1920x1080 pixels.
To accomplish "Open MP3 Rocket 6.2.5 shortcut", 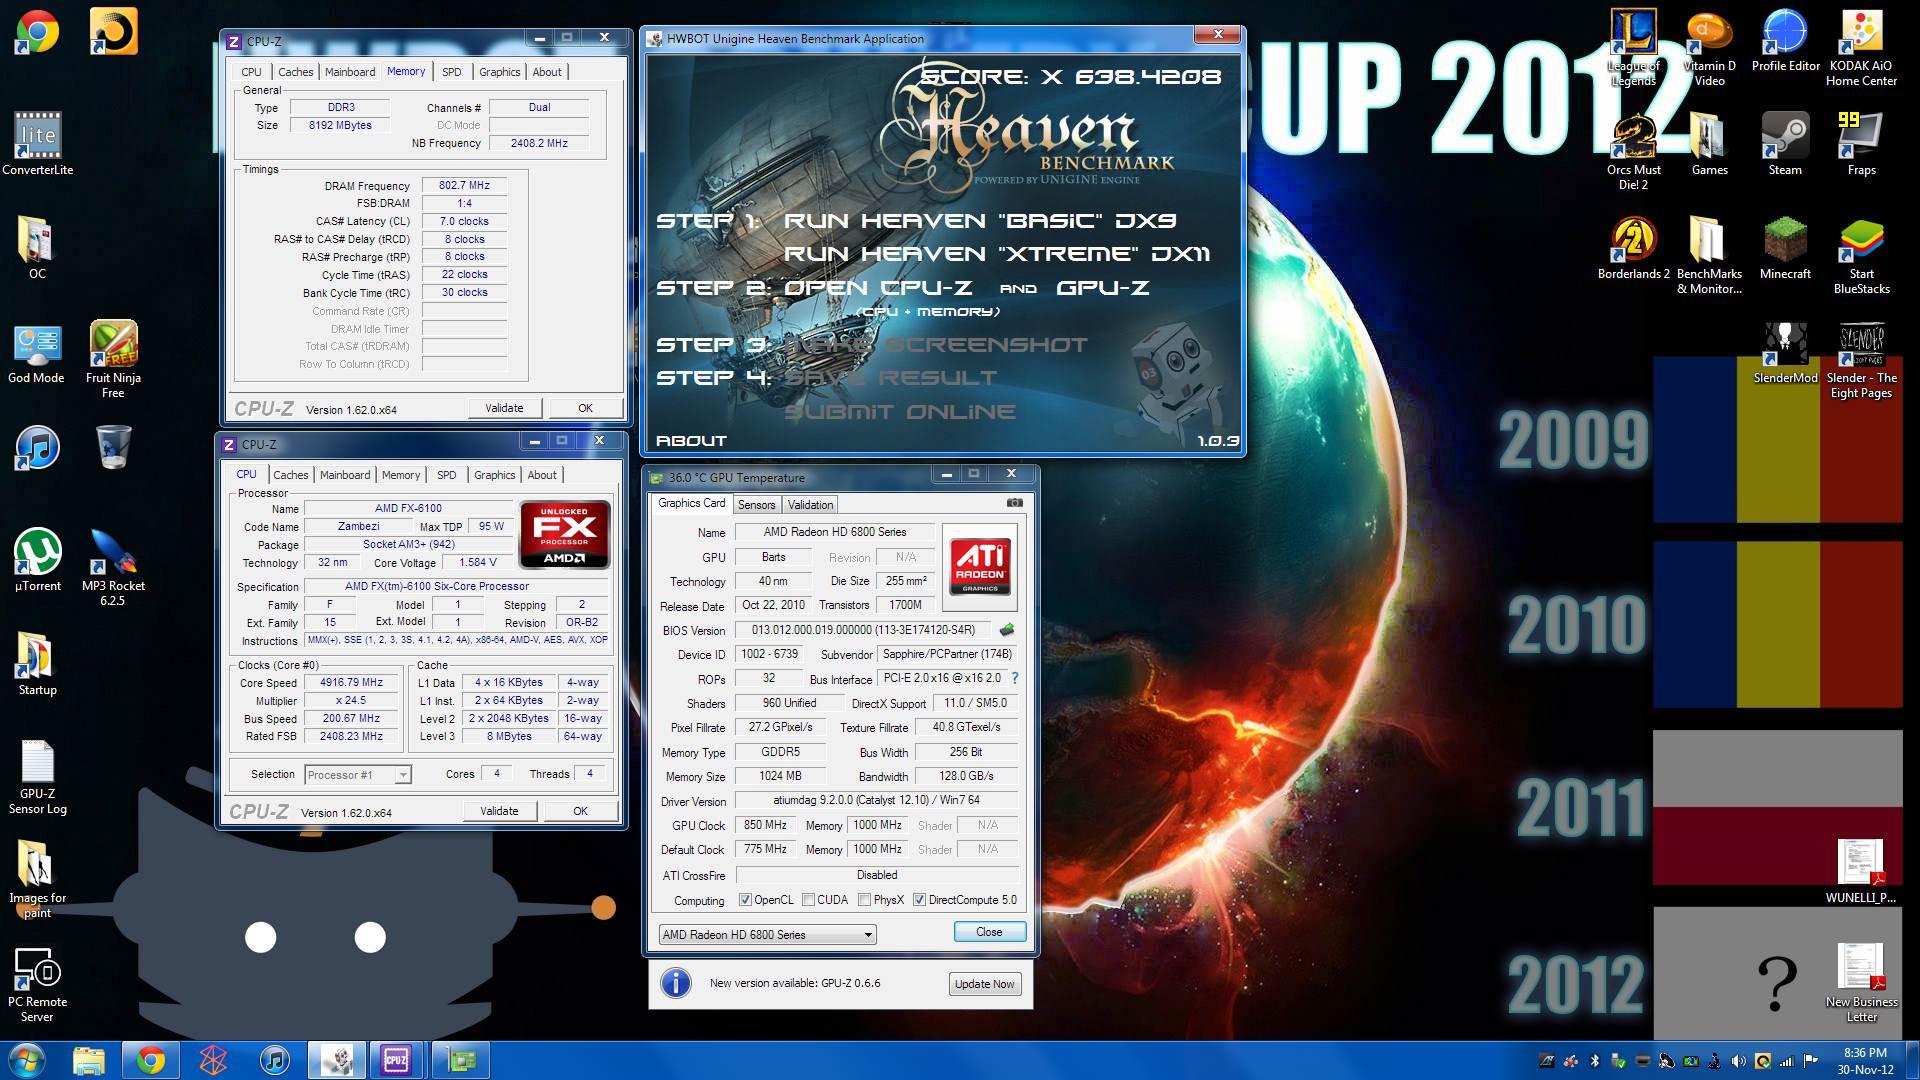I will click(113, 567).
